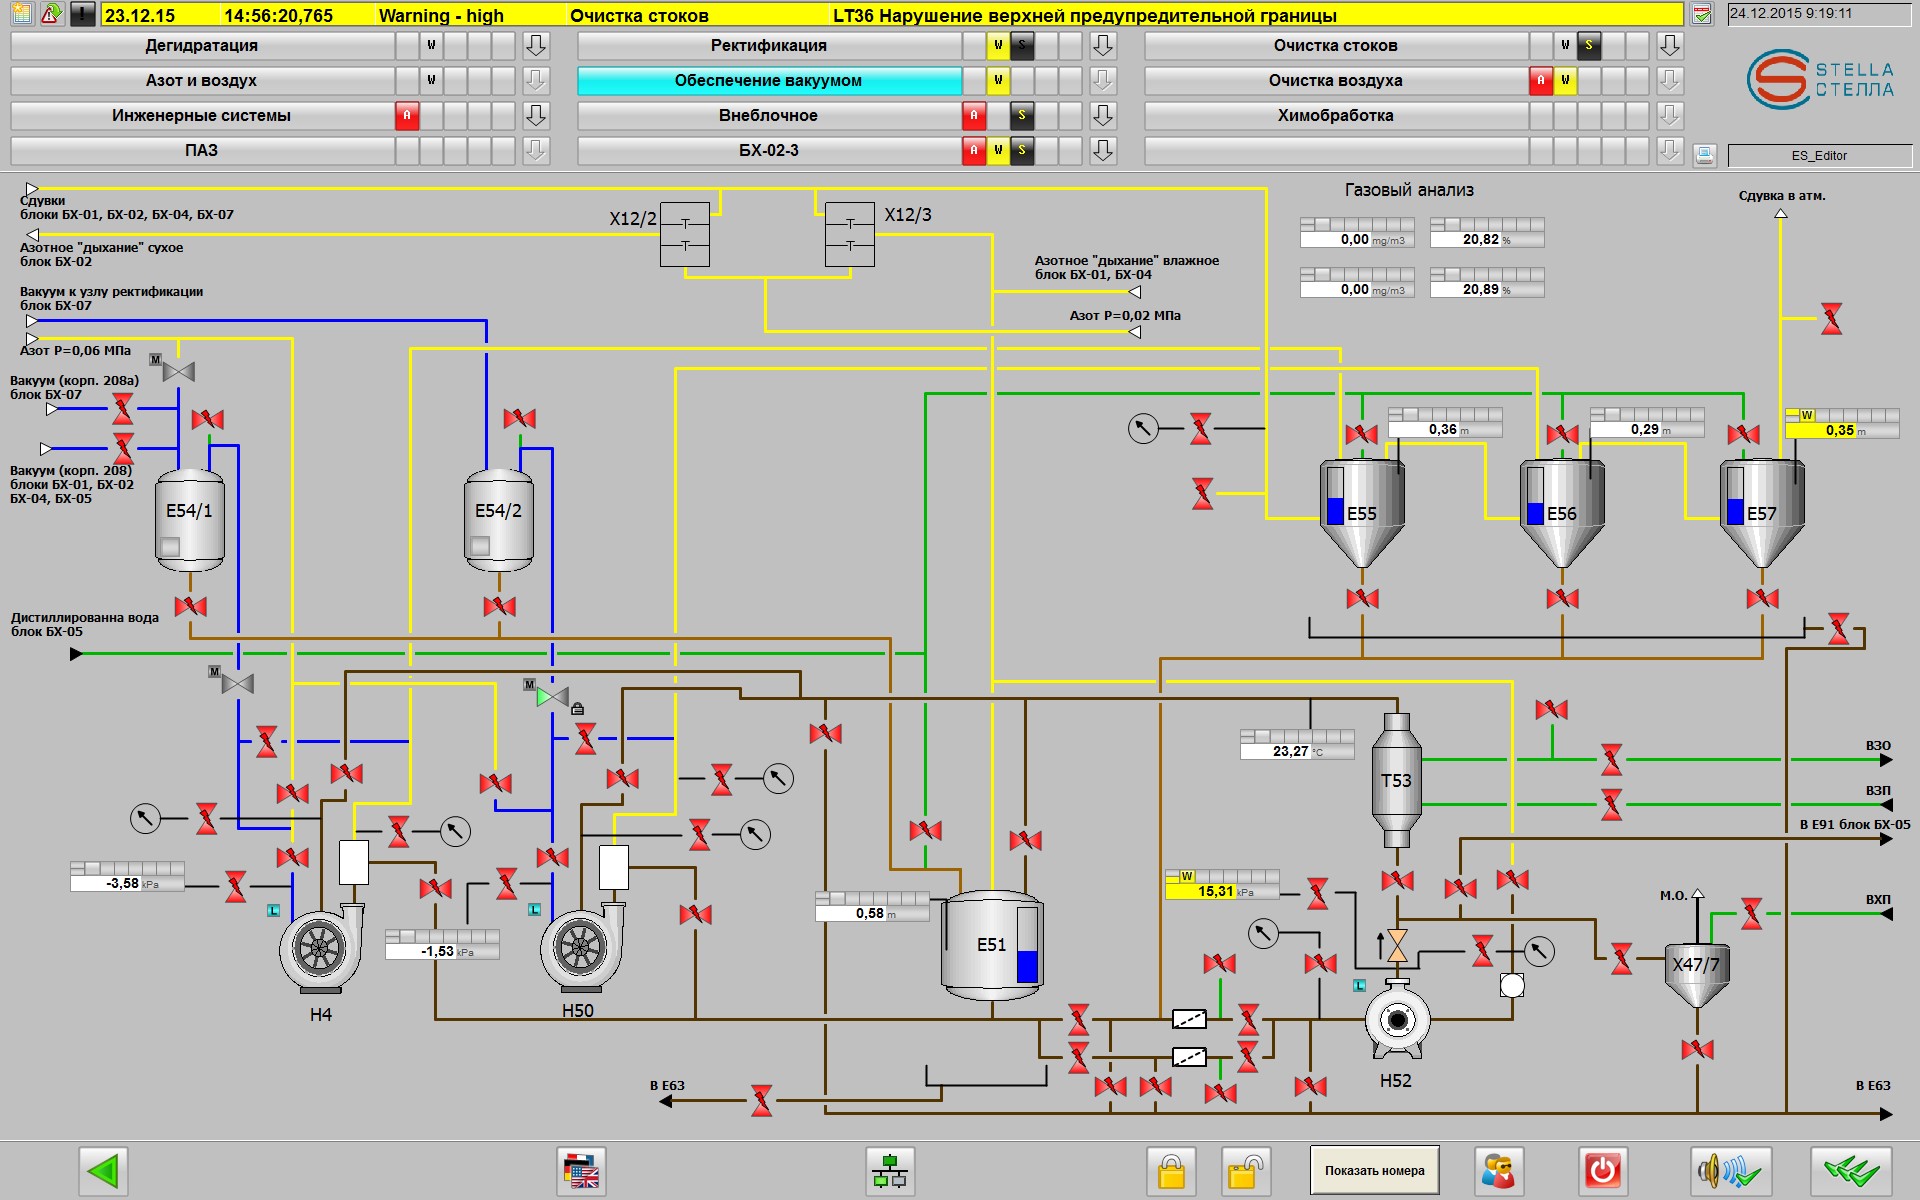
Task: Open the Очистка воздуха button
Action: point(1336,80)
